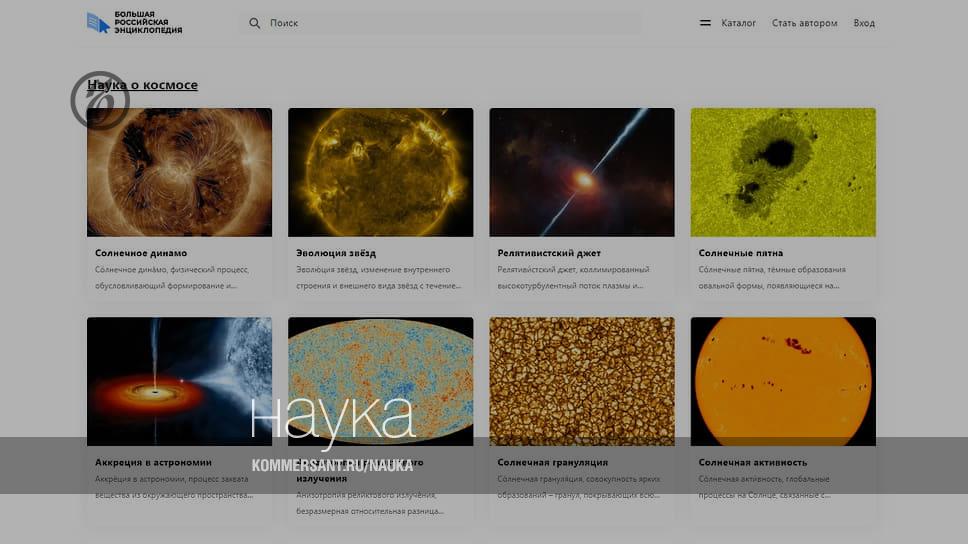968x544 pixels.
Task: Open the relic radiation anisotropy map image
Action: [x=380, y=380]
